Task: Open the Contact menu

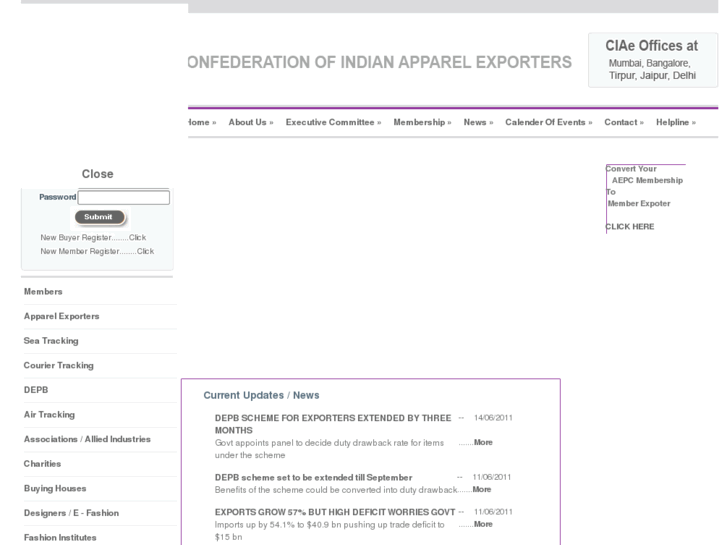Action: [624, 122]
